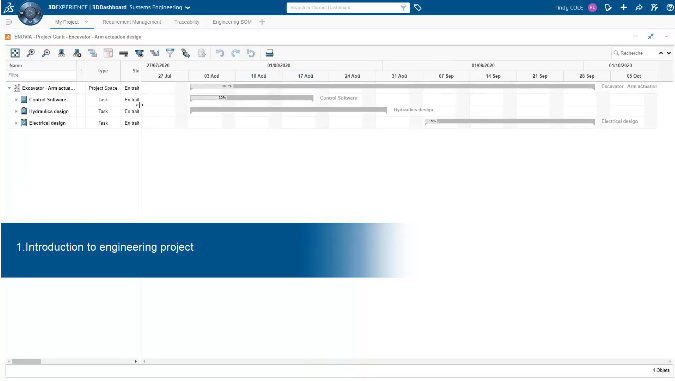The image size is (675, 381).
Task: Zoom in on the Gantt chart
Action: [31, 53]
